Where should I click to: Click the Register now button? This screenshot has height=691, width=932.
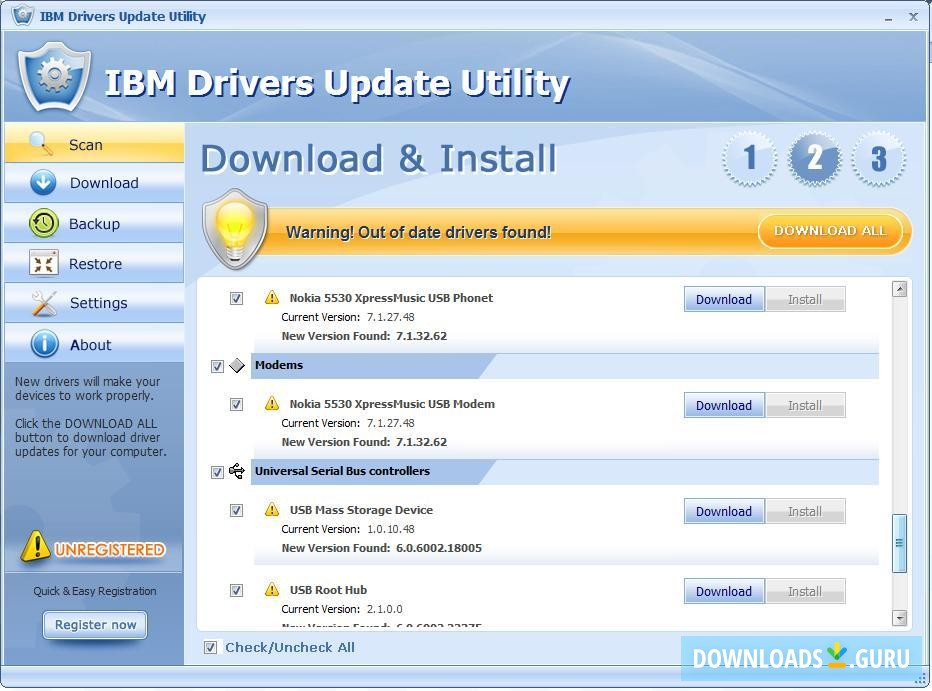(x=94, y=624)
